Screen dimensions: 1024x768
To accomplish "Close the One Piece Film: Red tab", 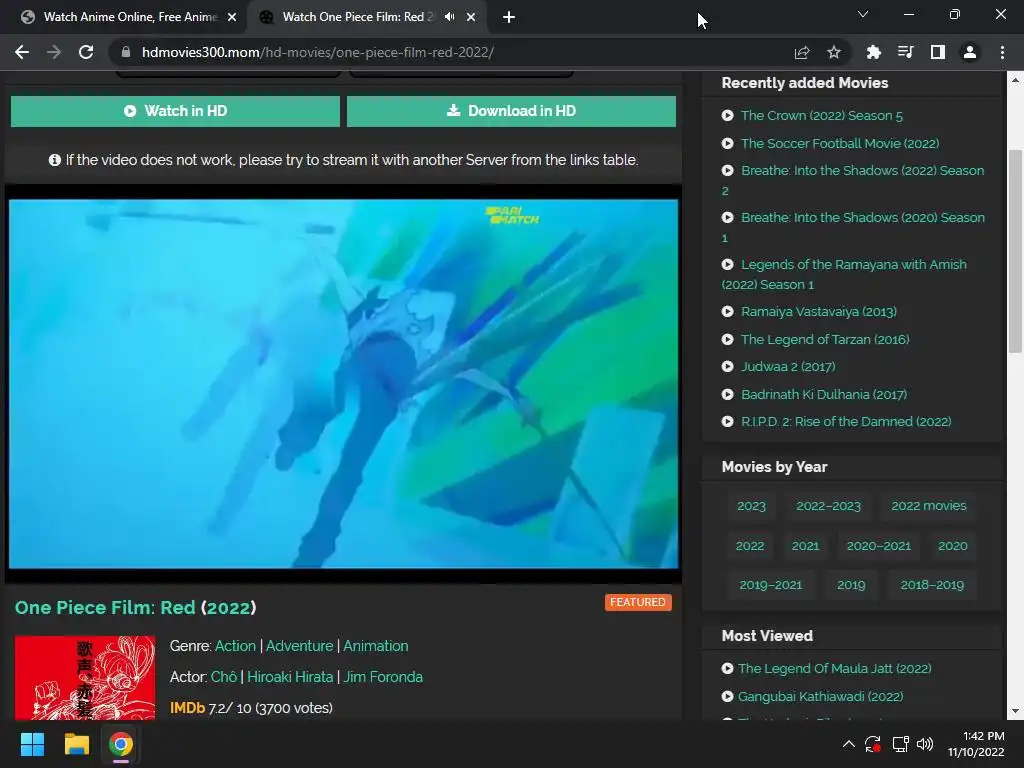I will tap(471, 17).
